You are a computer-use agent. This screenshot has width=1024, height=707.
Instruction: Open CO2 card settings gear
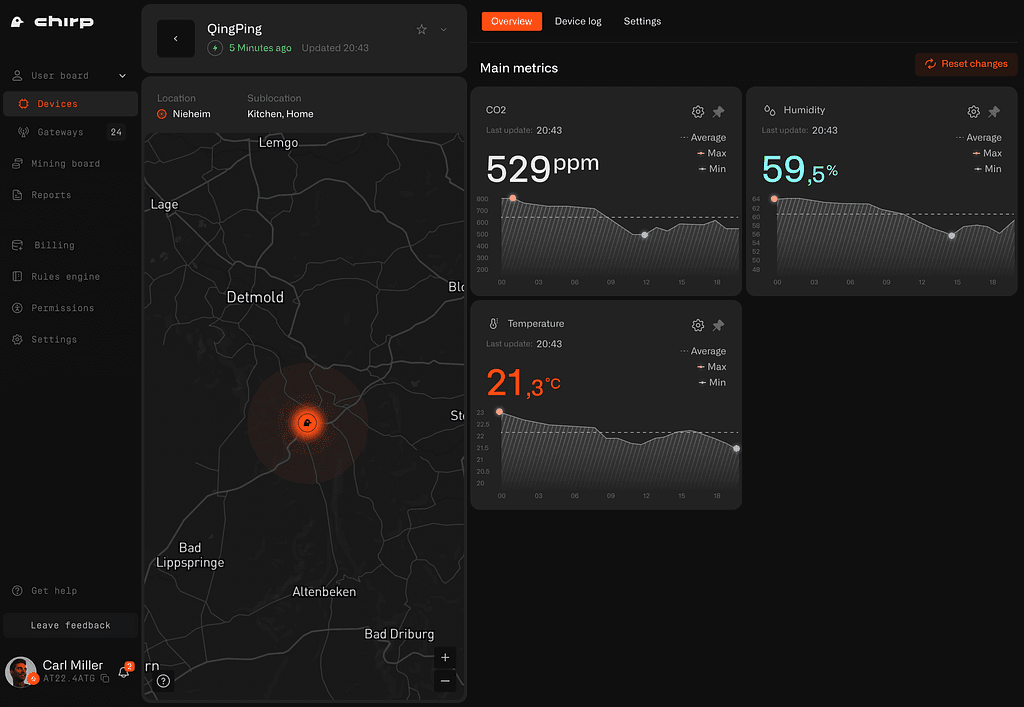pos(698,112)
